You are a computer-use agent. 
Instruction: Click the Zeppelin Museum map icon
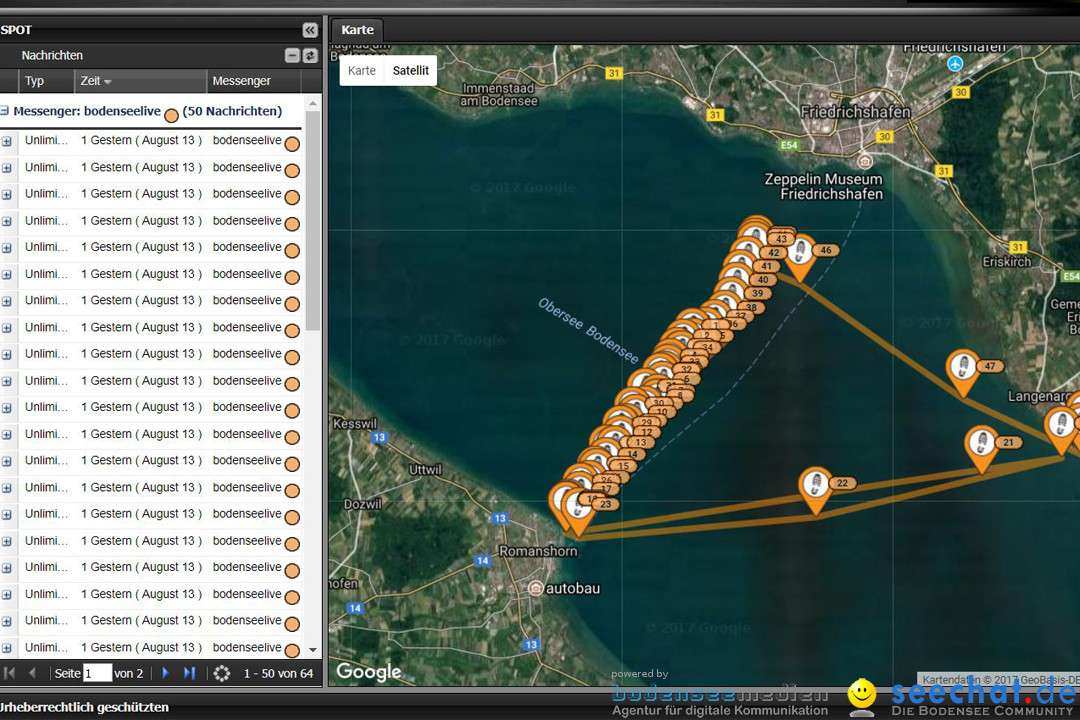(865, 162)
